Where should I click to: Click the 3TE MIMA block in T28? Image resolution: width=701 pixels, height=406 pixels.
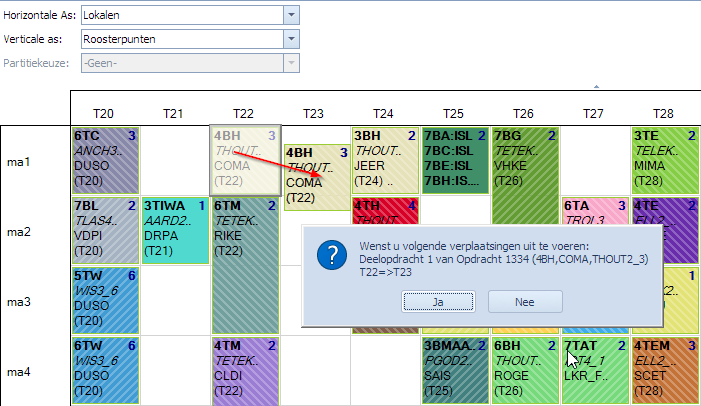(x=665, y=161)
